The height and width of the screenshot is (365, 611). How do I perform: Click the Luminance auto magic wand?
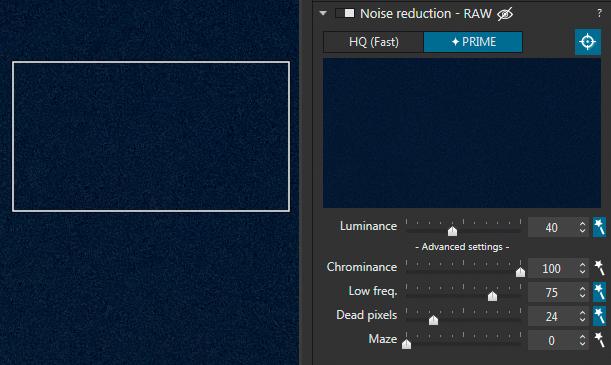(599, 227)
